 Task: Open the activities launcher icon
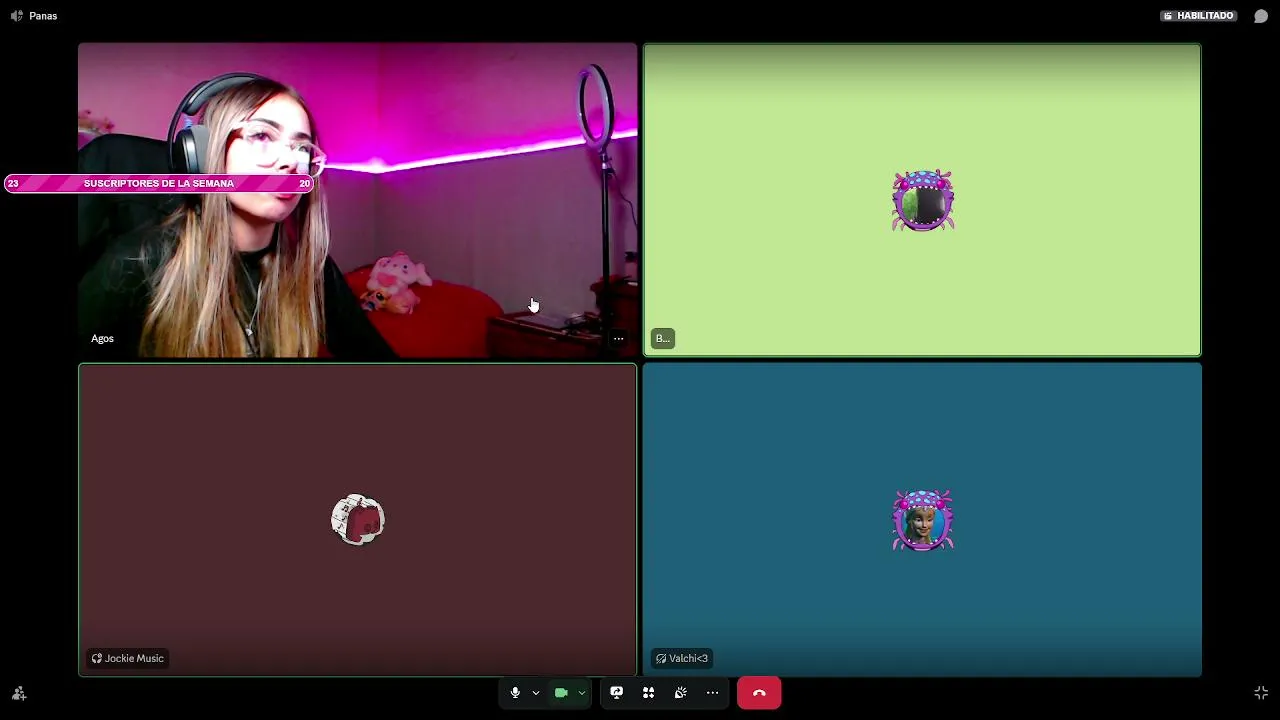point(648,693)
